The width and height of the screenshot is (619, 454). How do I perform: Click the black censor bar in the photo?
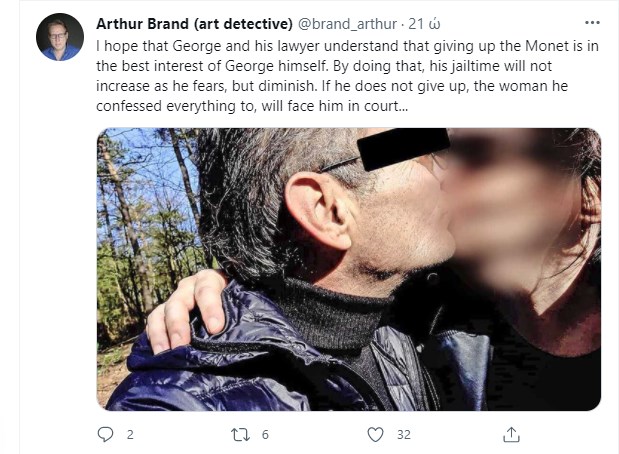pyautogui.click(x=403, y=149)
